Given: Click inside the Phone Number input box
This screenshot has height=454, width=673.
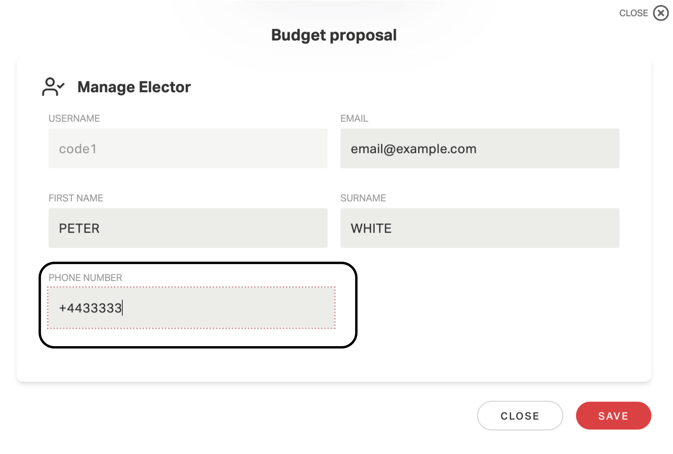Looking at the screenshot, I should (191, 308).
